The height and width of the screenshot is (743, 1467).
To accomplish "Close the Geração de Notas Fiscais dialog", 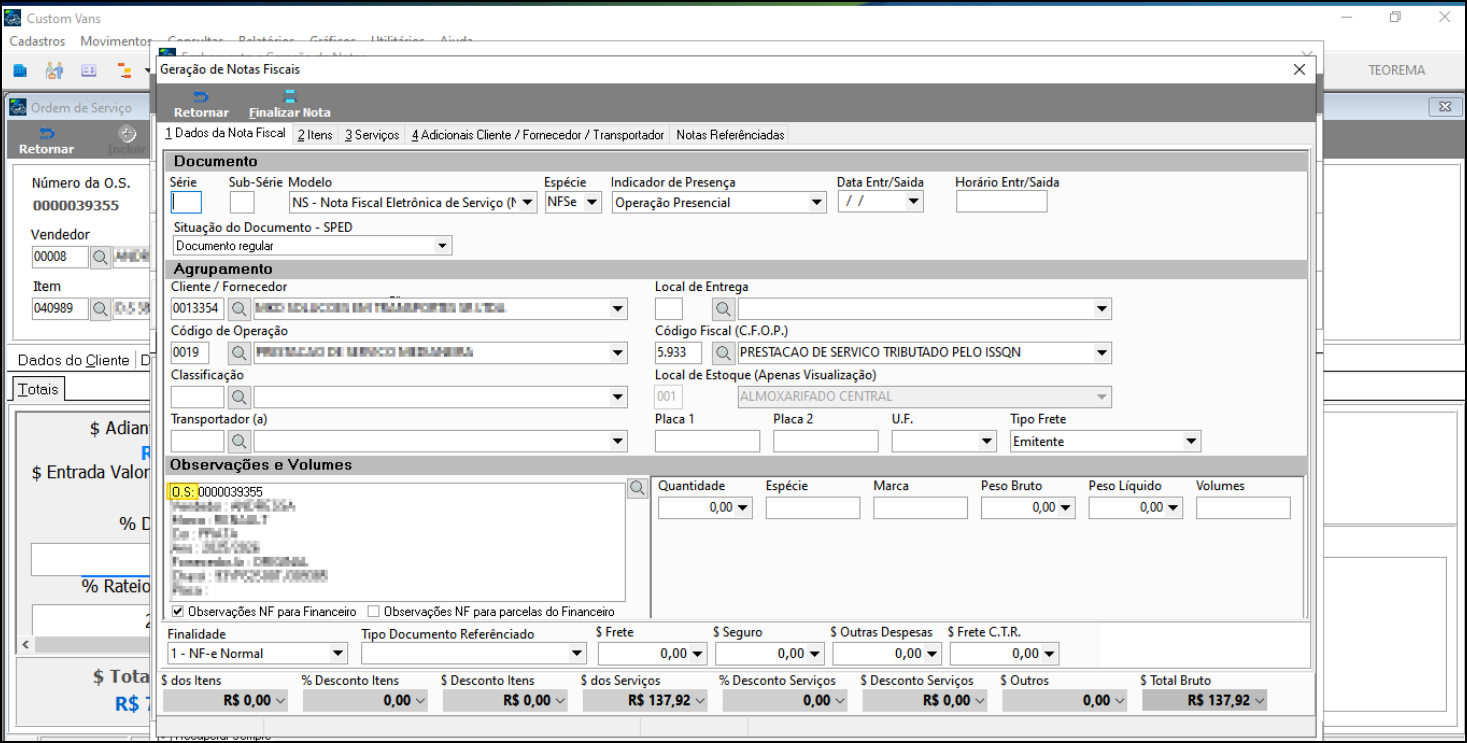I will (1299, 69).
